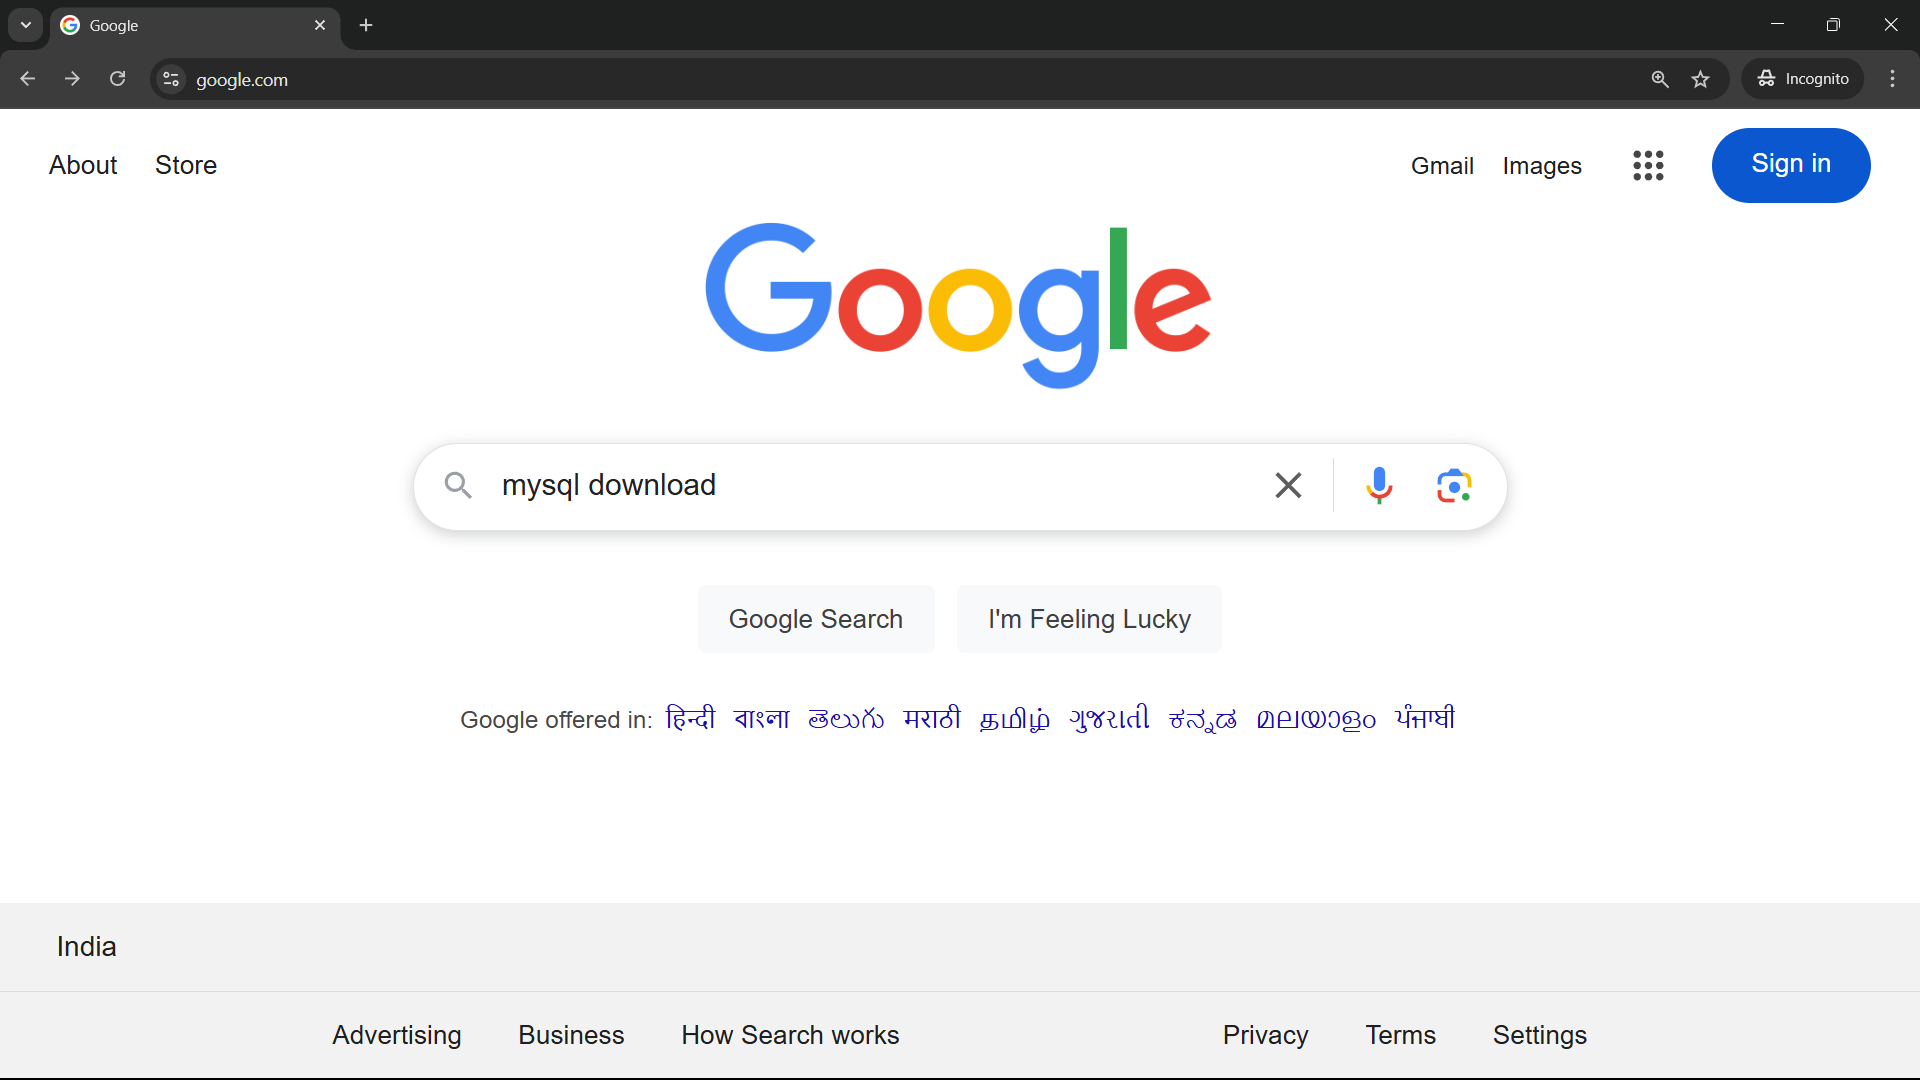Screen dimensions: 1920x1080
Task: Click the Sign in button
Action: point(1791,165)
